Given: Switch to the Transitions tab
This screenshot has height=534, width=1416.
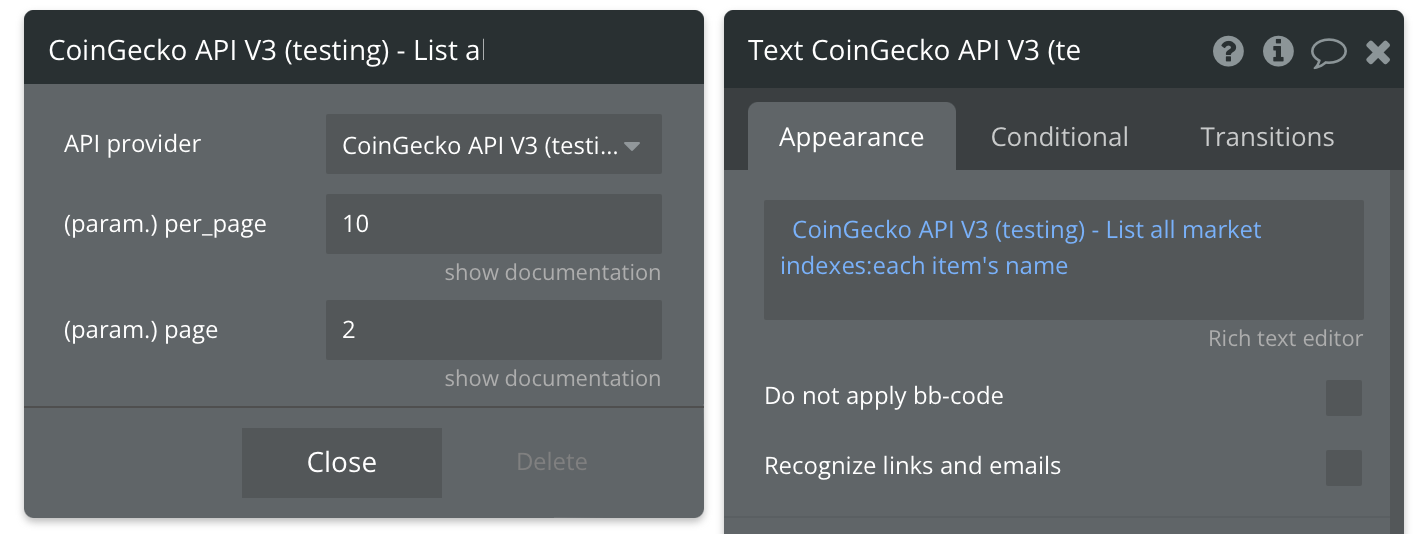Looking at the screenshot, I should [1267, 137].
